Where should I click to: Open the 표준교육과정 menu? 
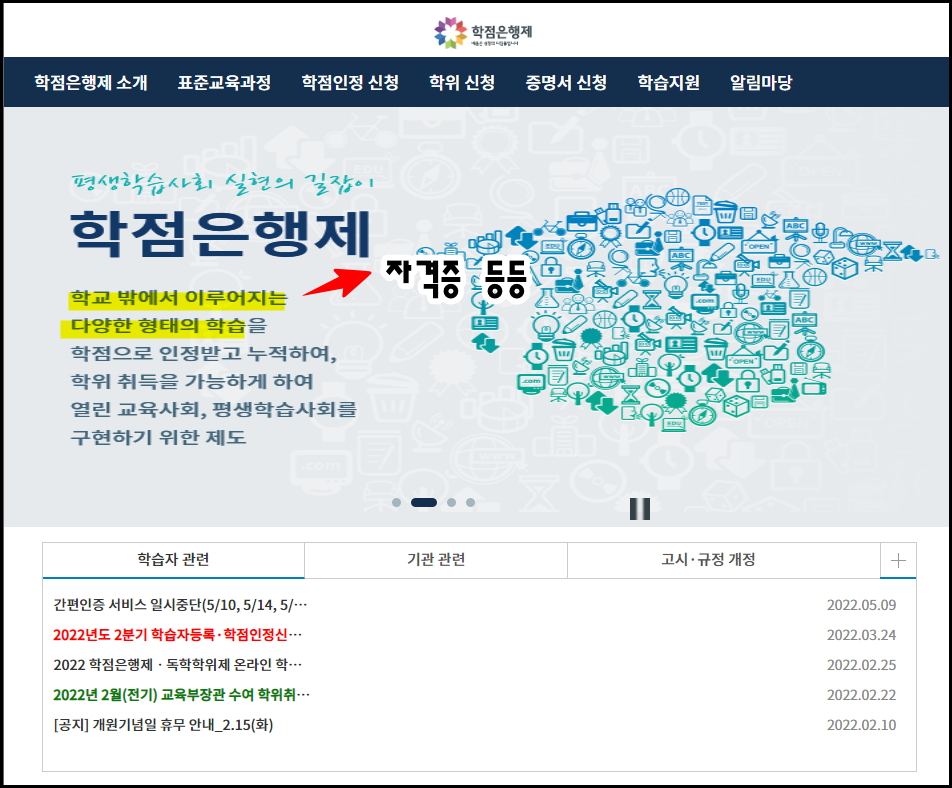(224, 83)
